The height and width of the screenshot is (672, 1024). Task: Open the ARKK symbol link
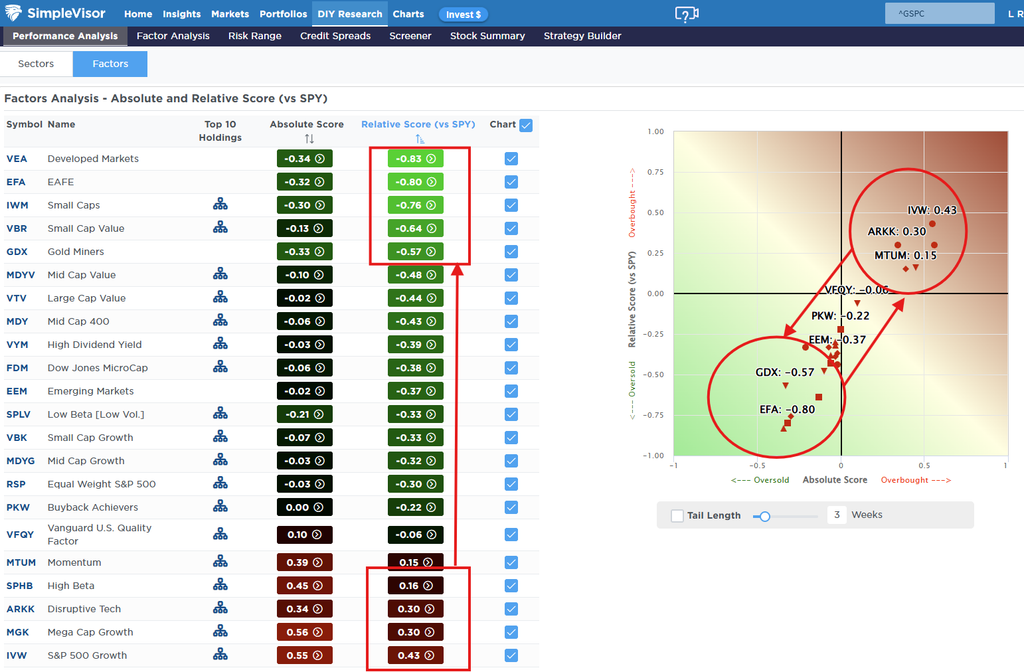click(x=20, y=609)
